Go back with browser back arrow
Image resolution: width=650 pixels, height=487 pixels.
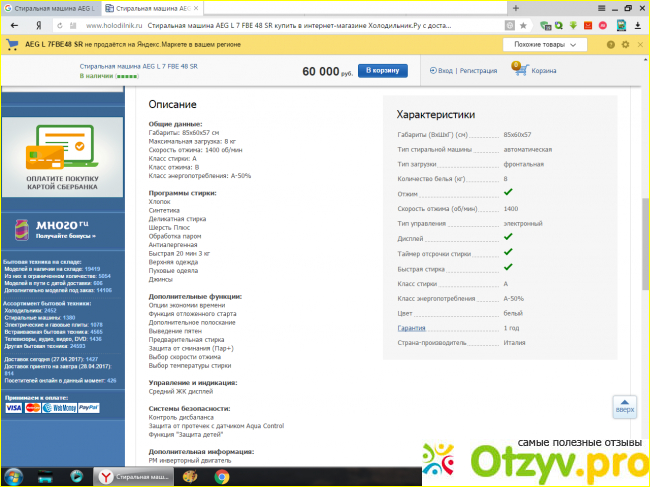click(15, 26)
